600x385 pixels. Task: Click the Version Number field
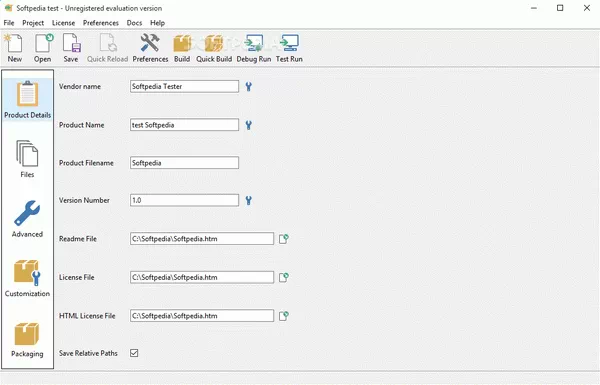coord(184,200)
